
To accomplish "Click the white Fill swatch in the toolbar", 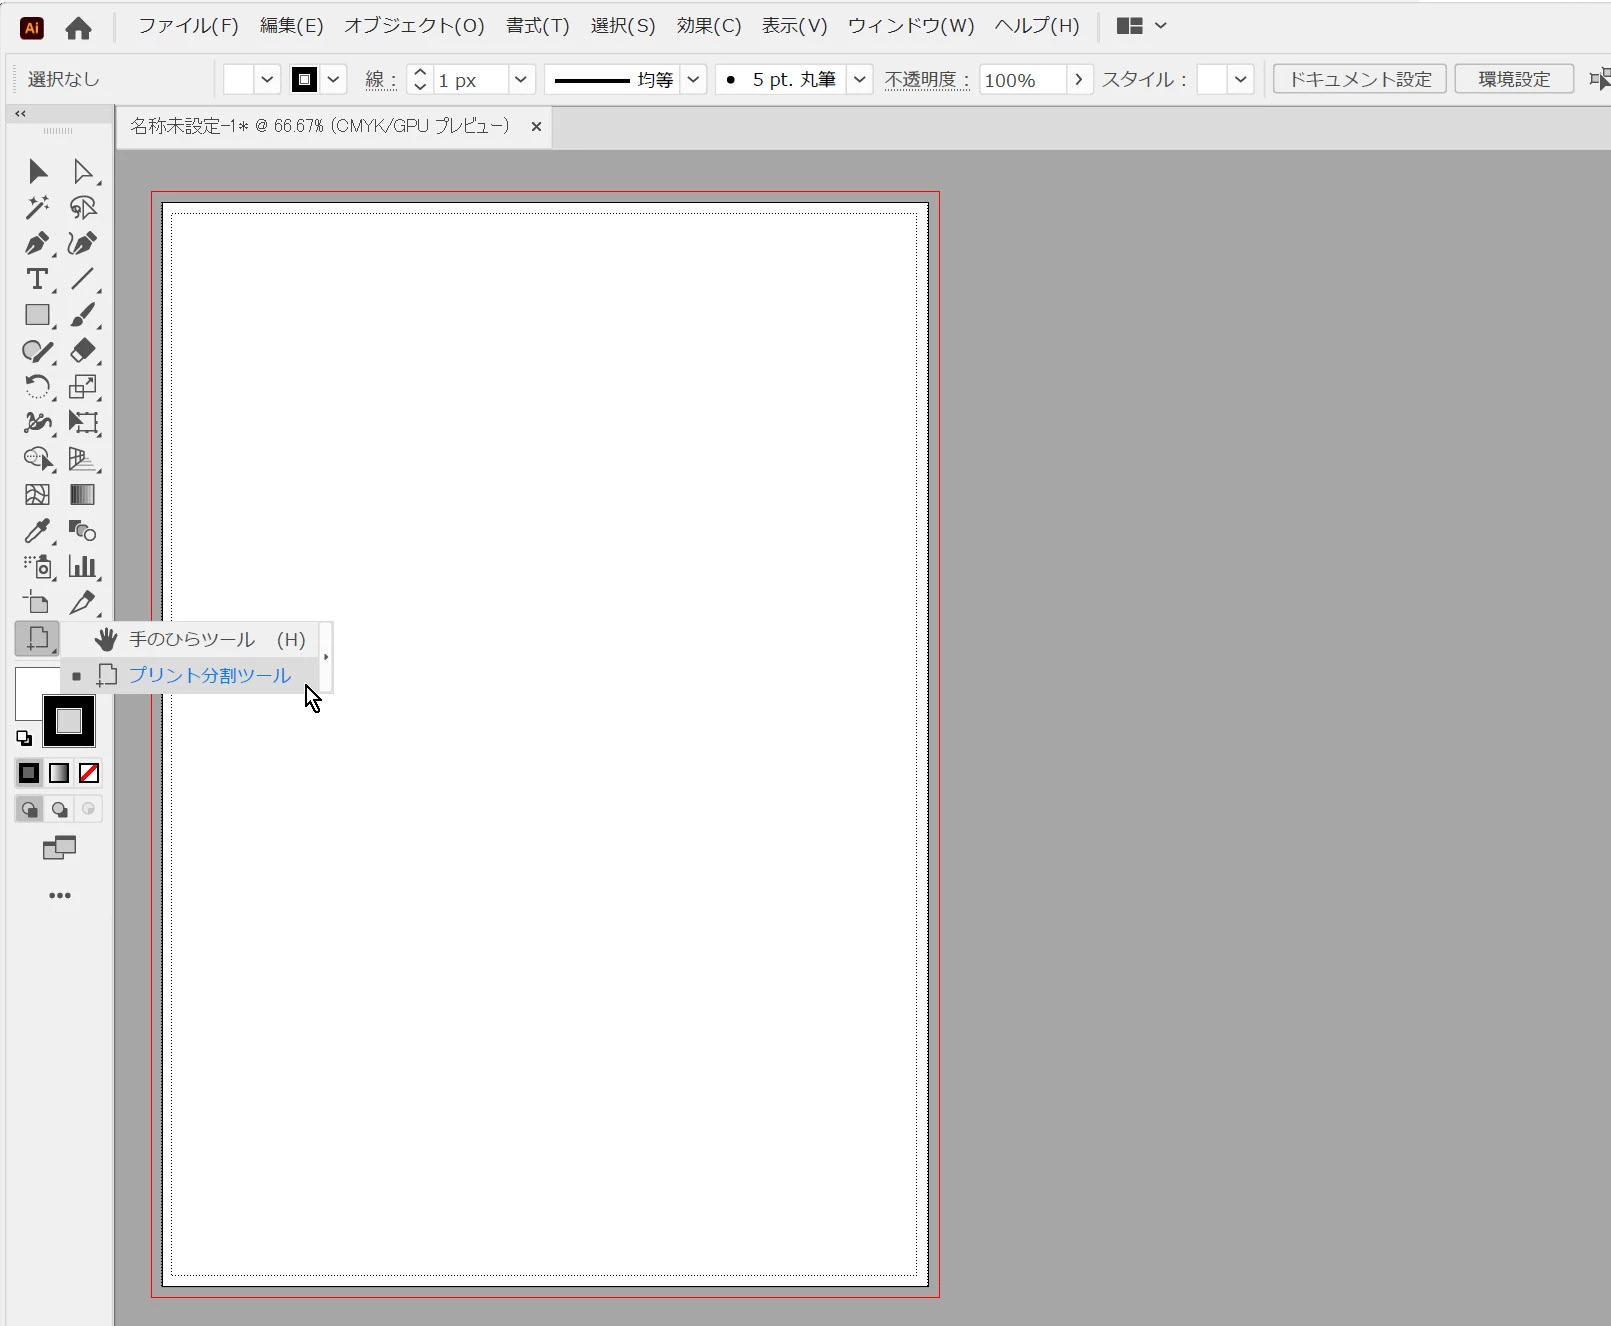I will coord(28,694).
